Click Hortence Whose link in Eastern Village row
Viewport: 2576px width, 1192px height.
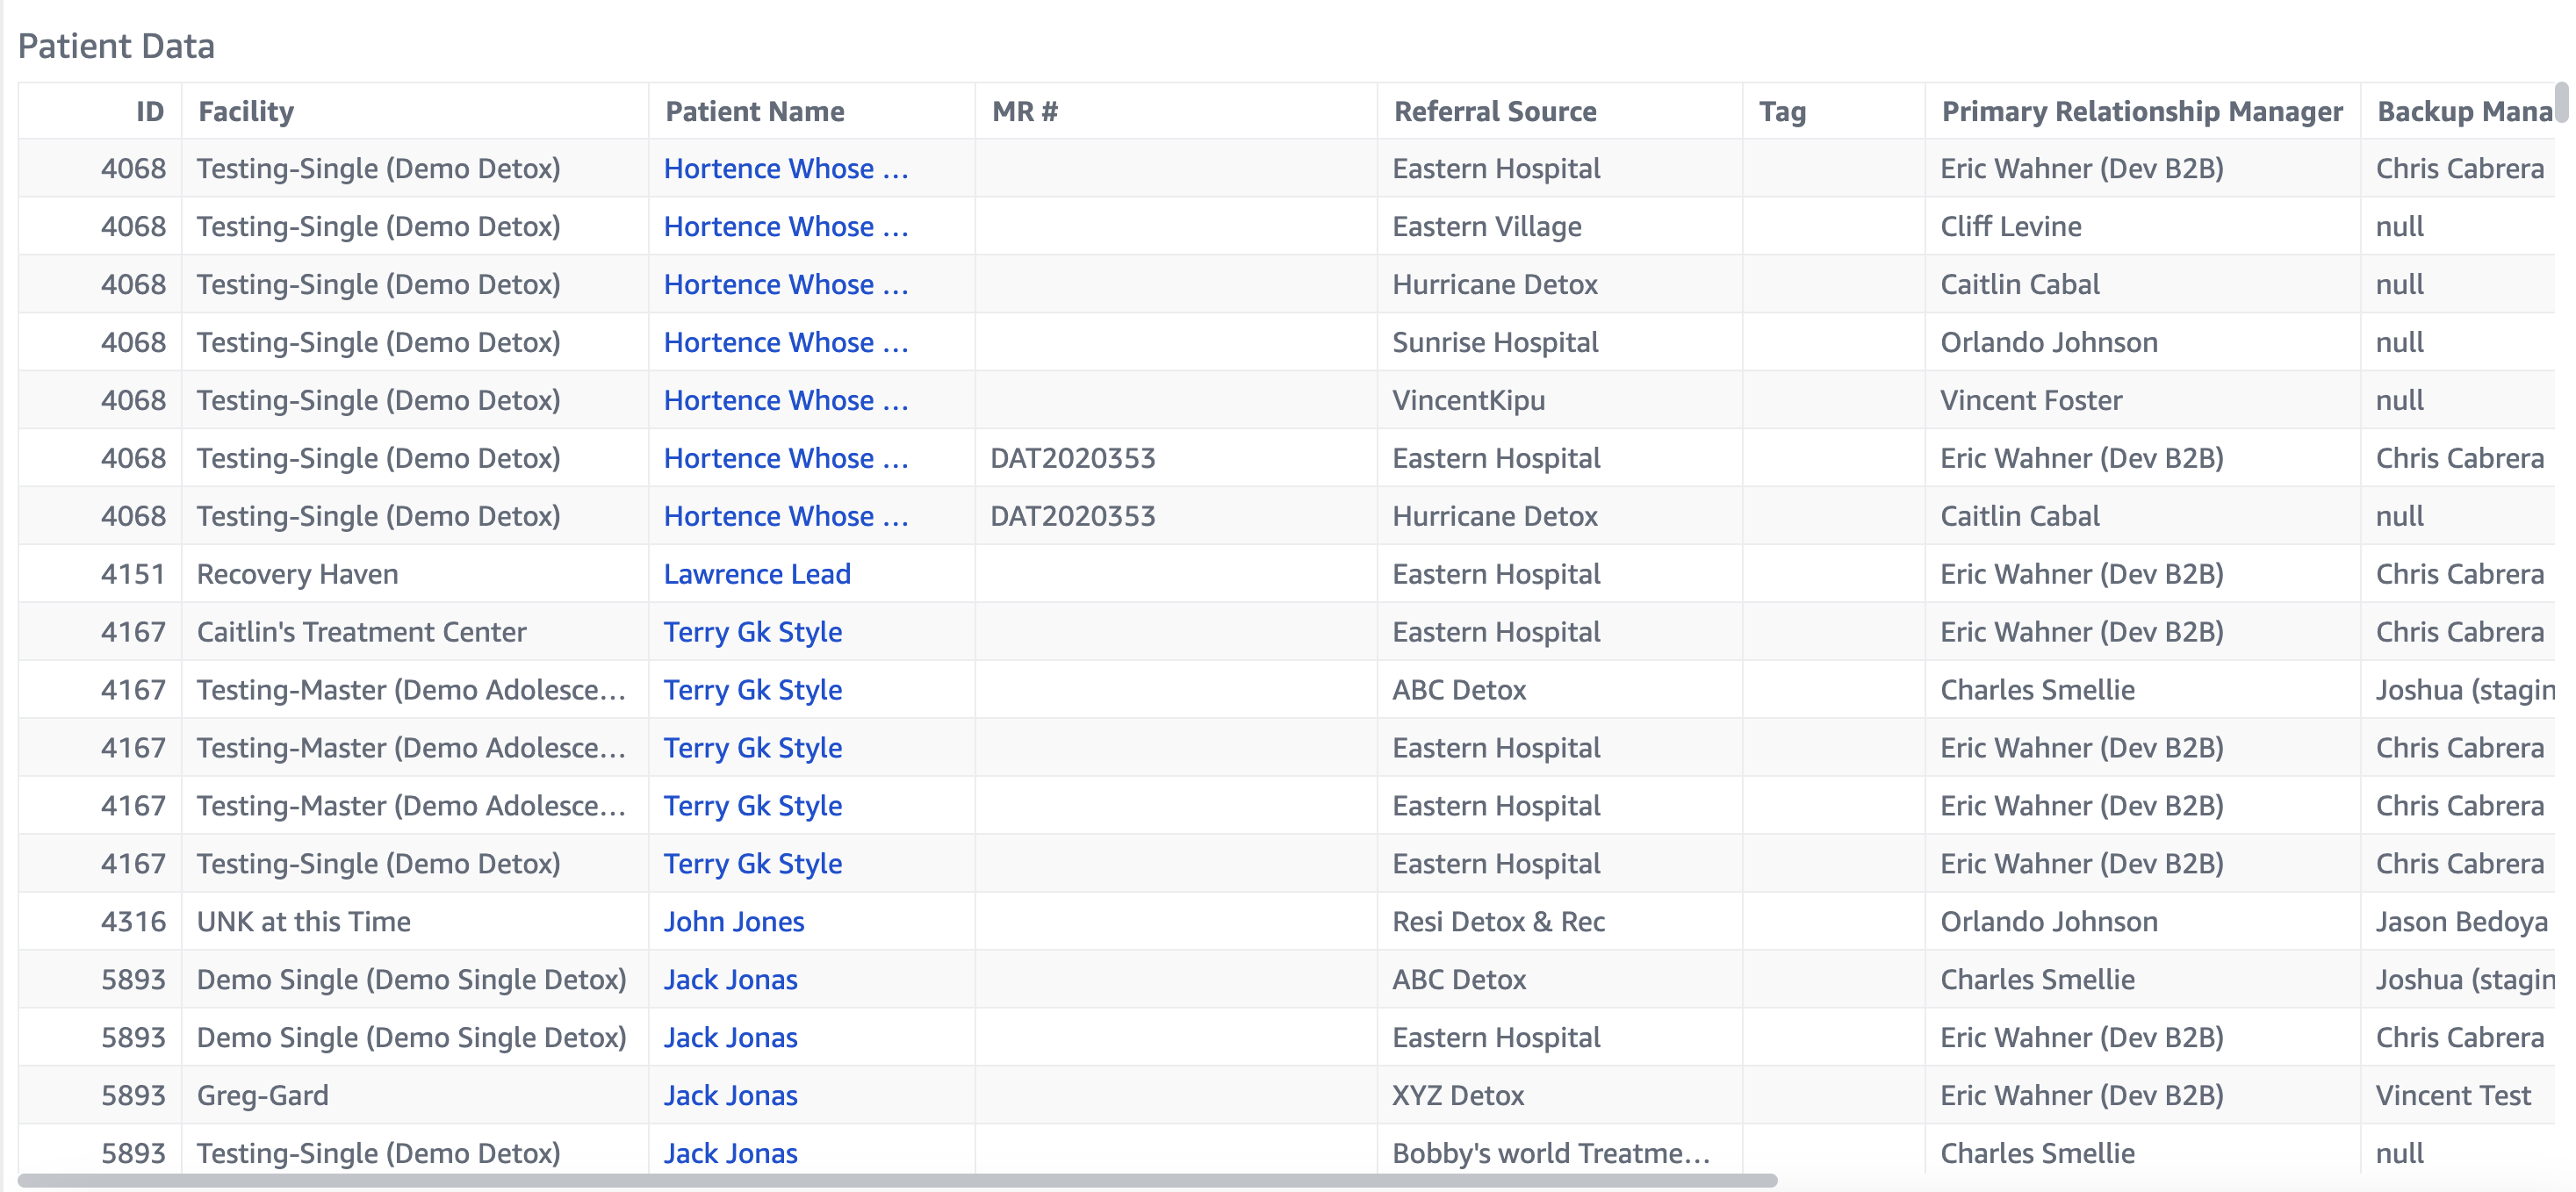(x=786, y=227)
